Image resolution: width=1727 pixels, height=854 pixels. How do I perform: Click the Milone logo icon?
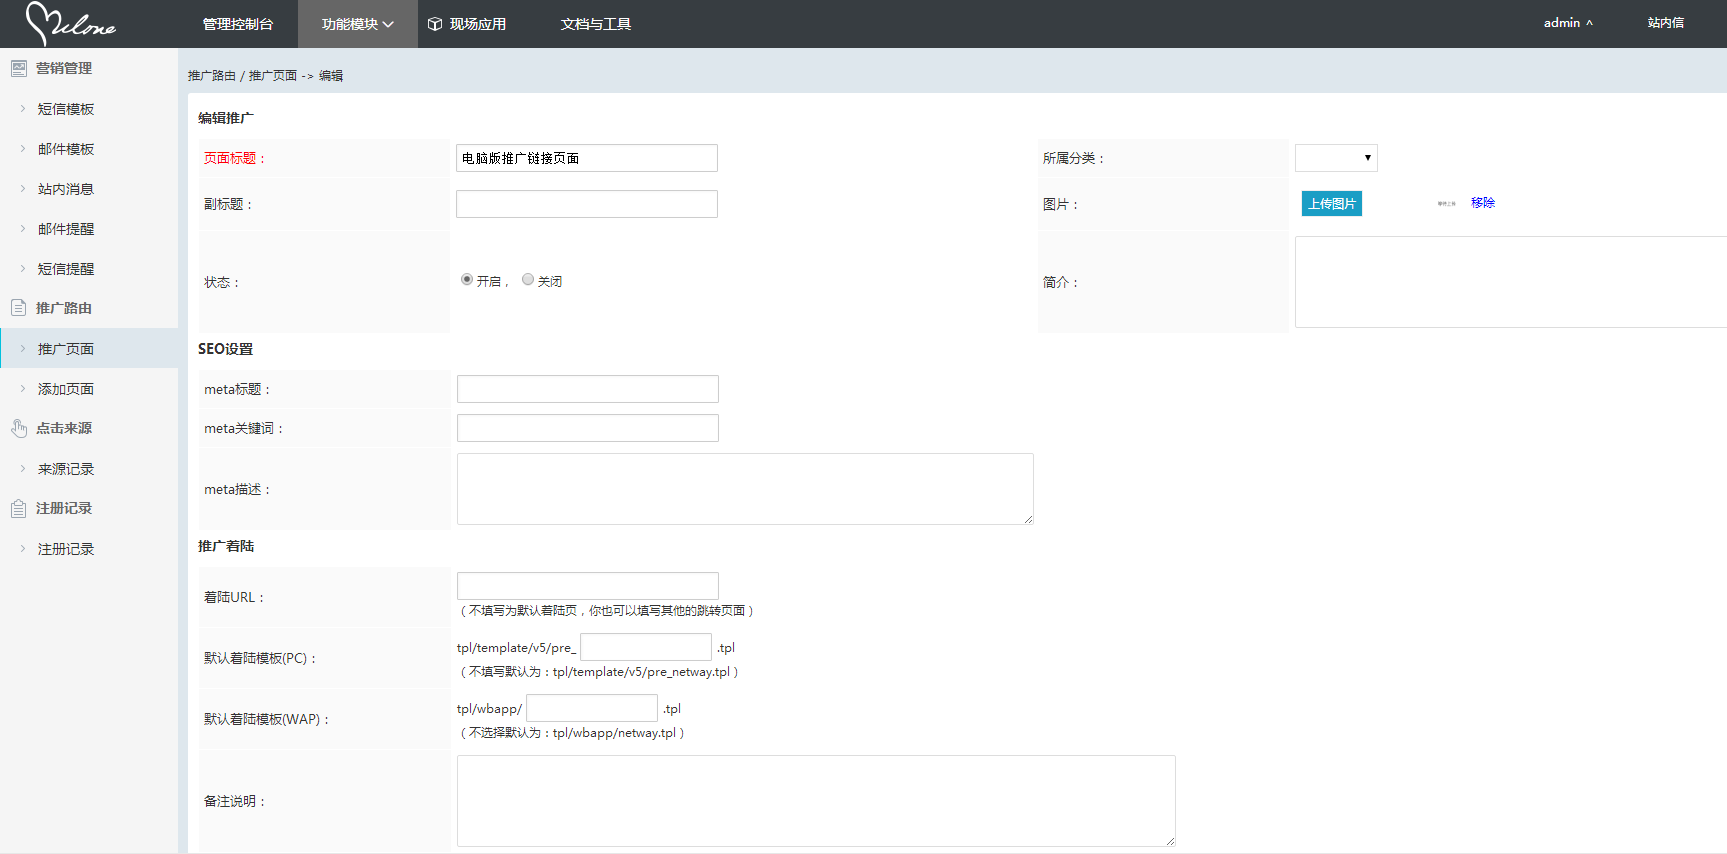tap(70, 24)
